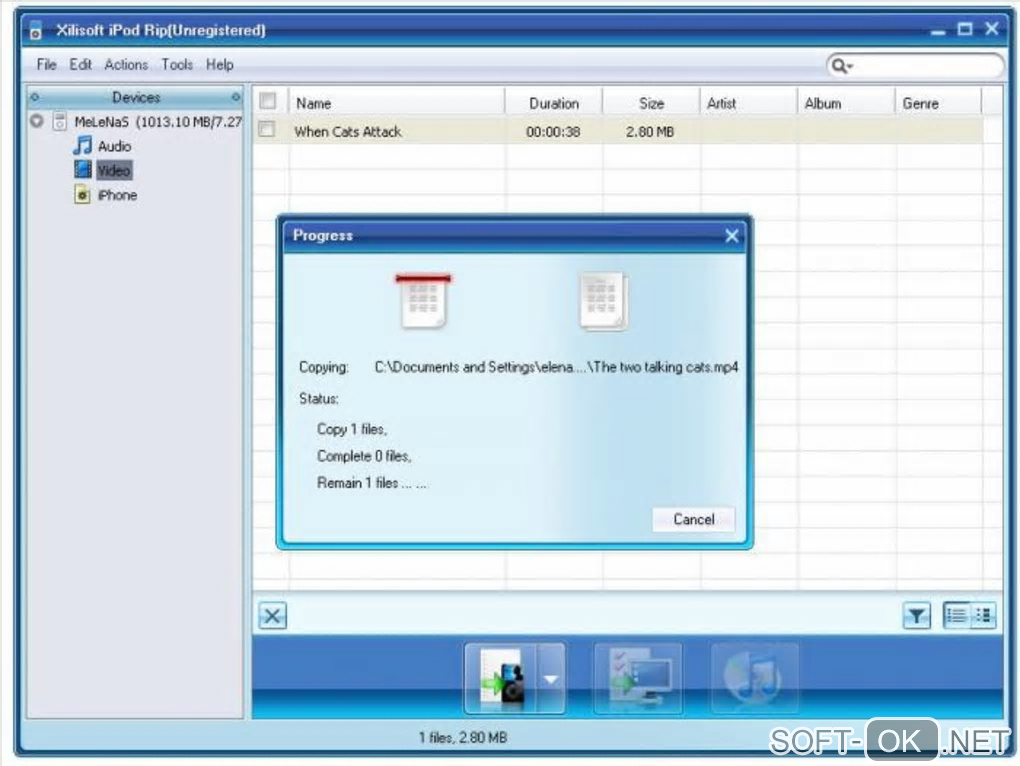Switch to the detailed list view icon
This screenshot has width=1020, height=766.
tap(956, 615)
